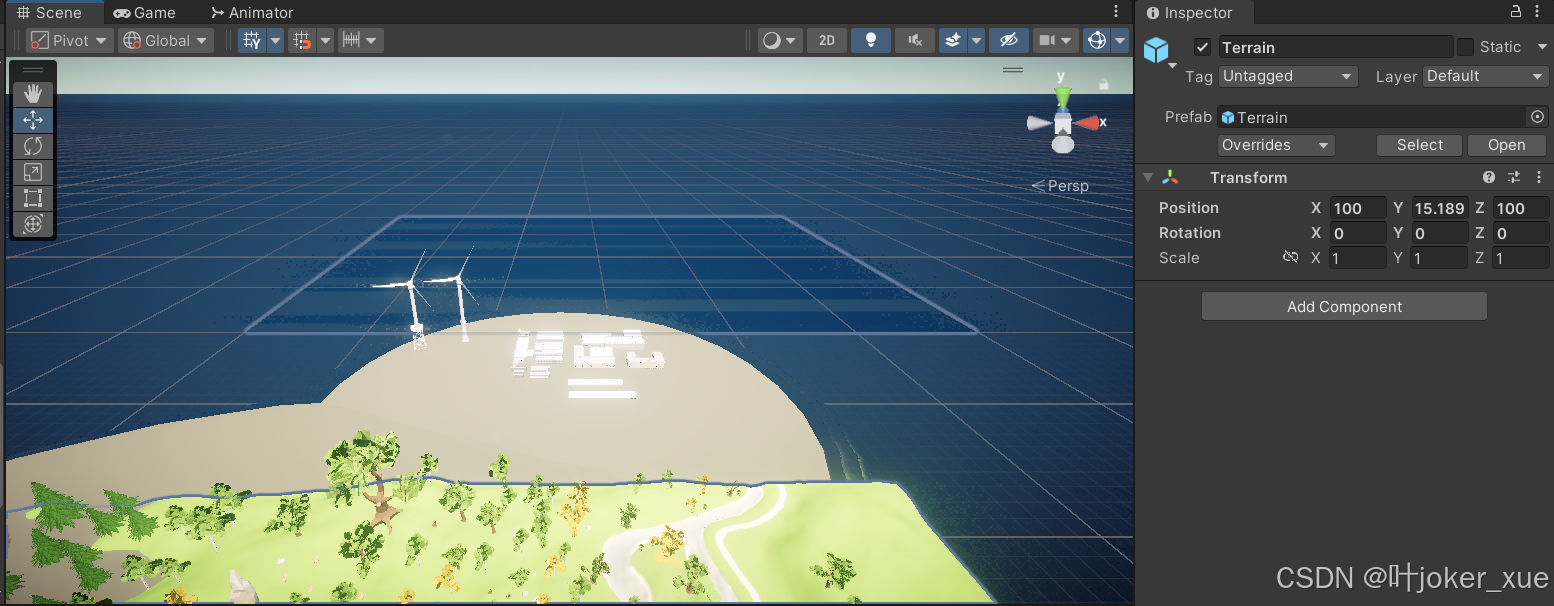Switch to the Game tab

pos(144,12)
